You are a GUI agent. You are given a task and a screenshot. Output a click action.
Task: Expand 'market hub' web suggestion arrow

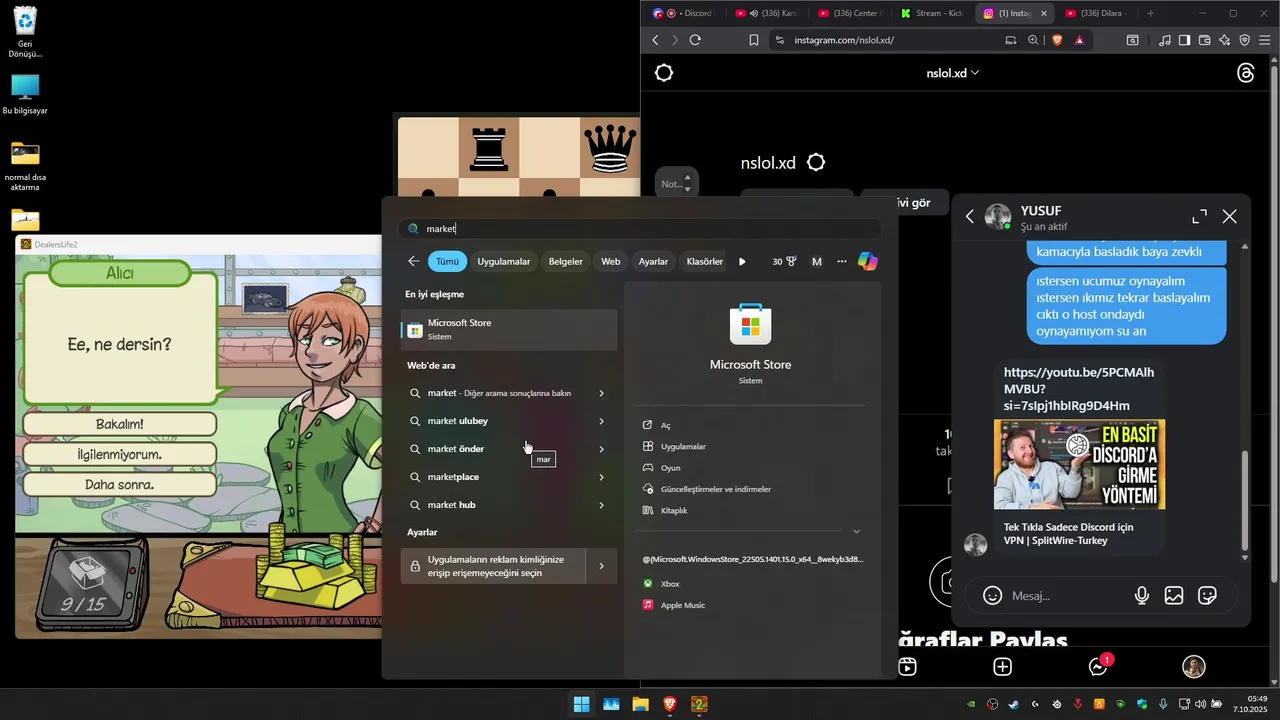[x=601, y=505]
